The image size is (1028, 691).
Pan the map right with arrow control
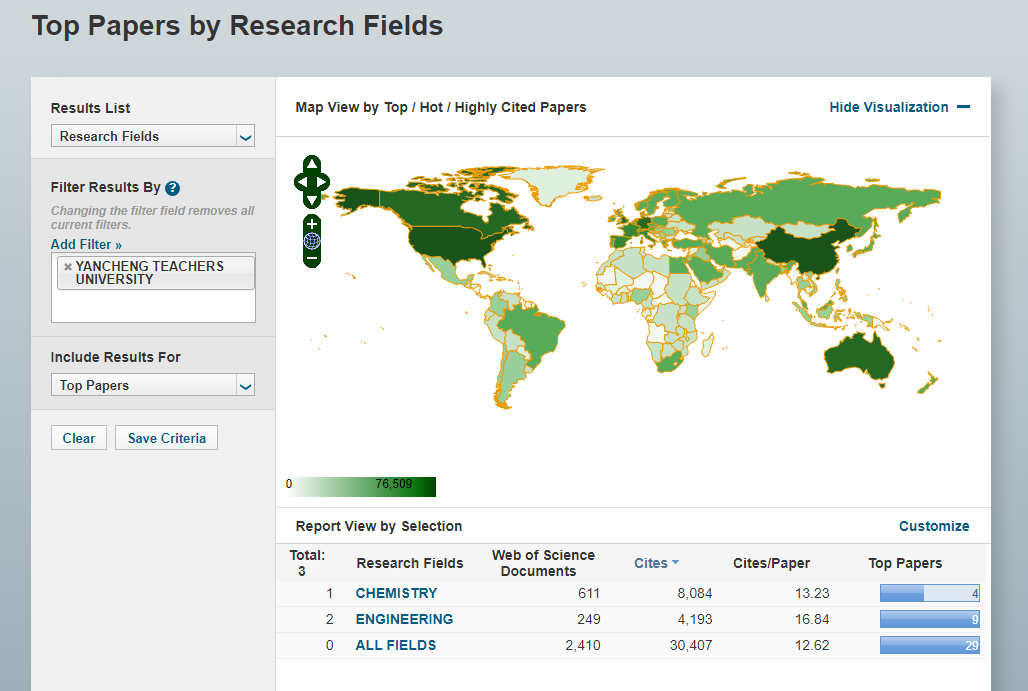click(323, 182)
